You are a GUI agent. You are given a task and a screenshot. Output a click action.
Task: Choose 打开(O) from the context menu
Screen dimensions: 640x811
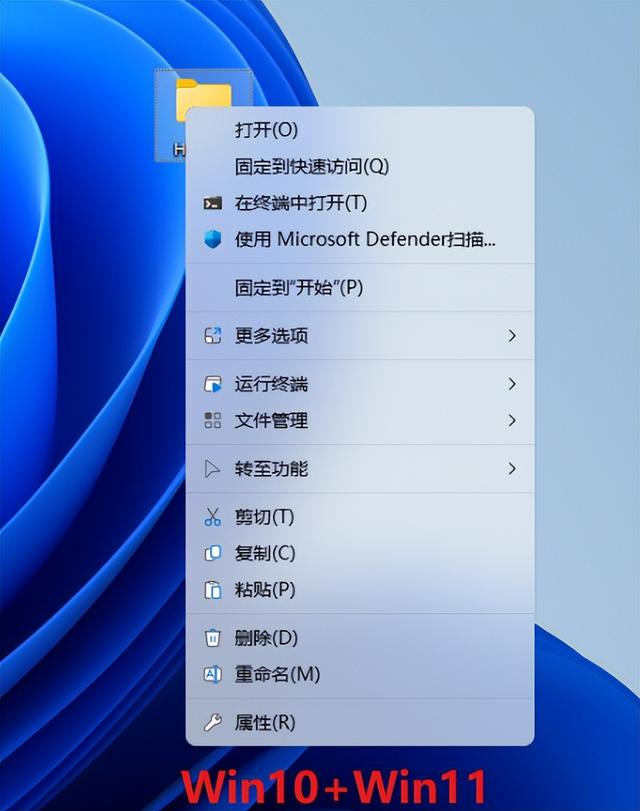coord(360,130)
